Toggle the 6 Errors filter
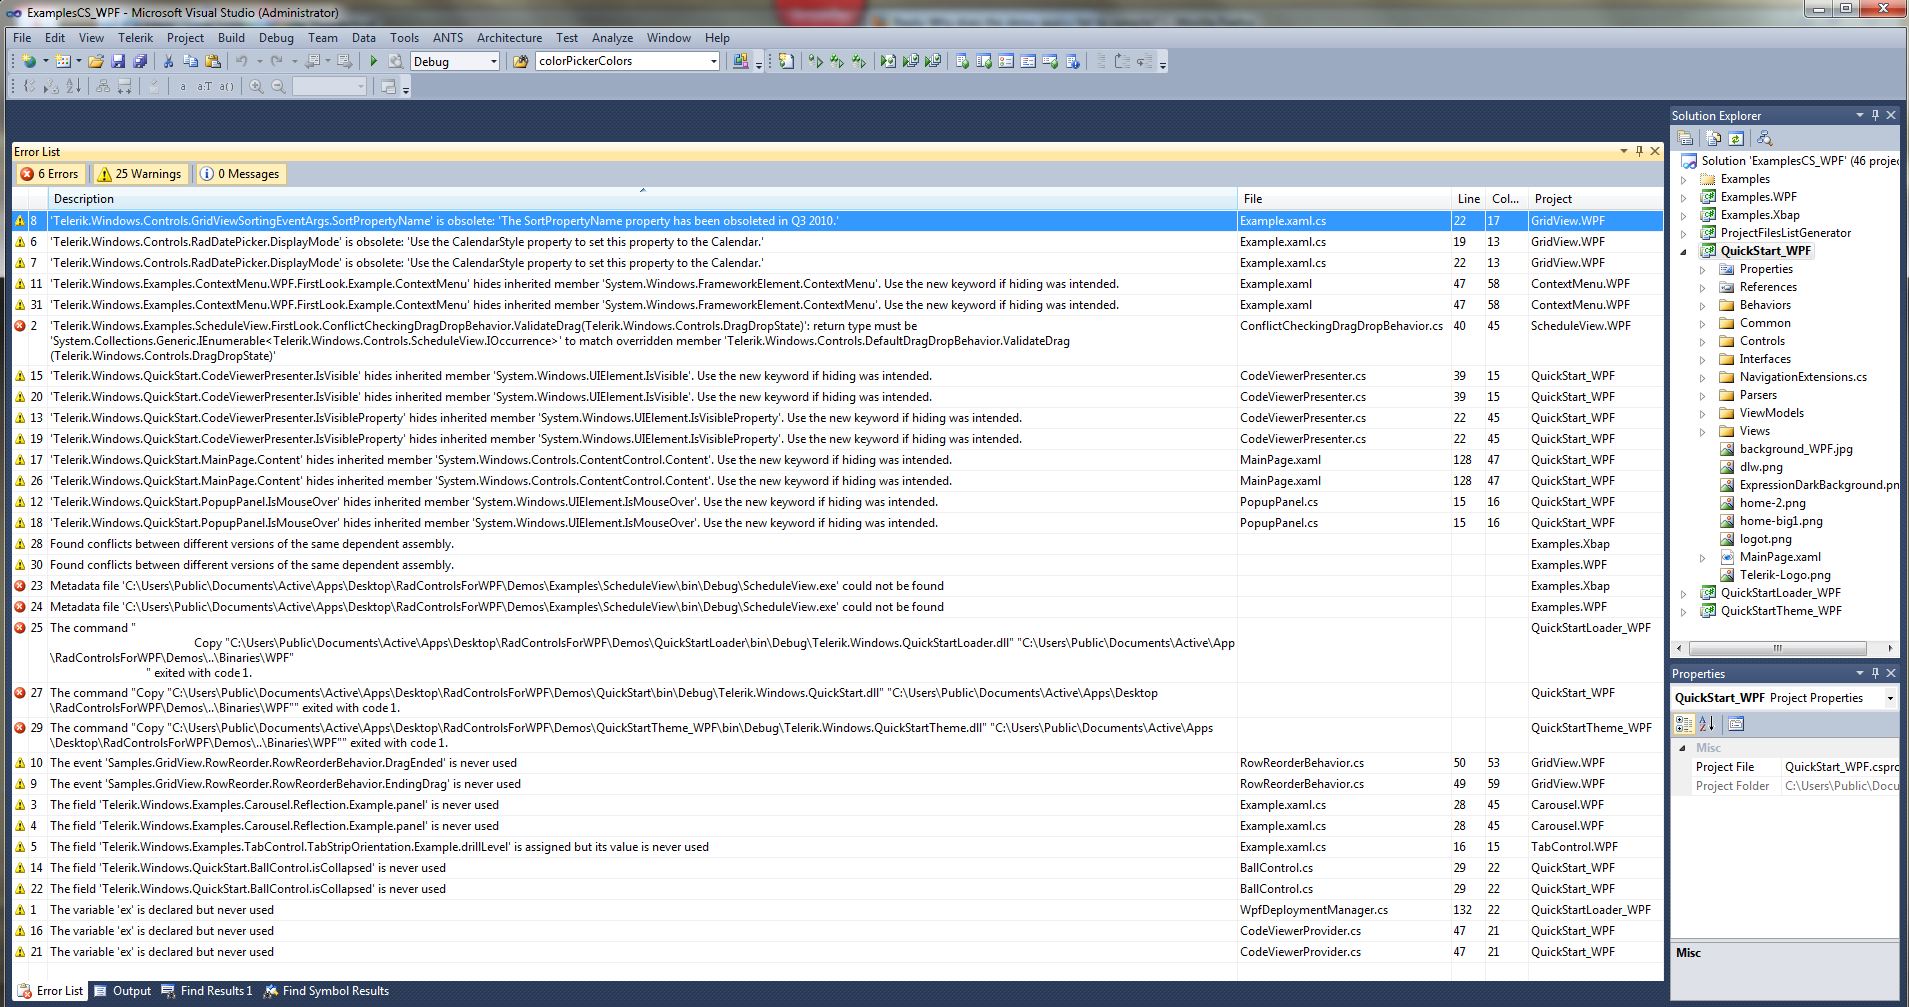This screenshot has height=1007, width=1909. [49, 174]
